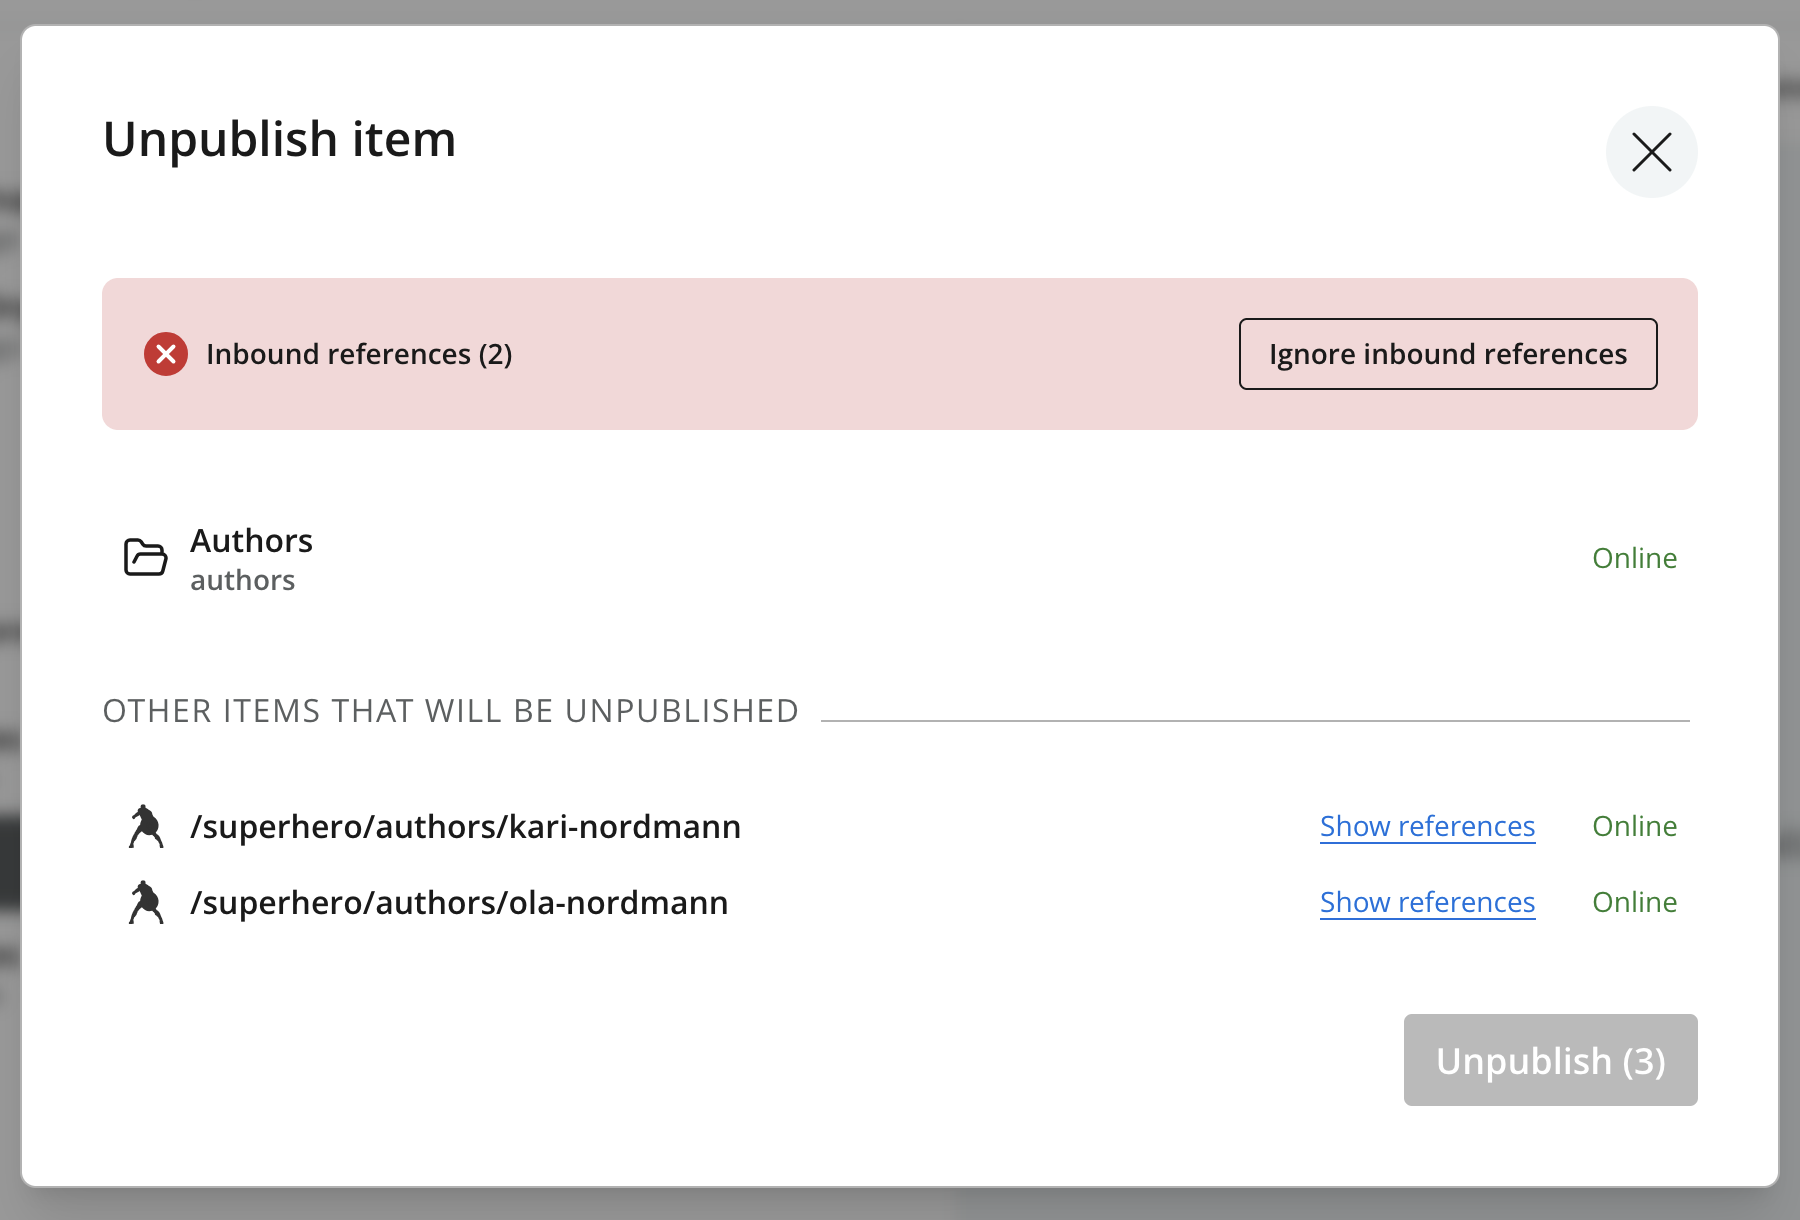
Task: Show references for kari-nordmann
Action: click(1427, 826)
